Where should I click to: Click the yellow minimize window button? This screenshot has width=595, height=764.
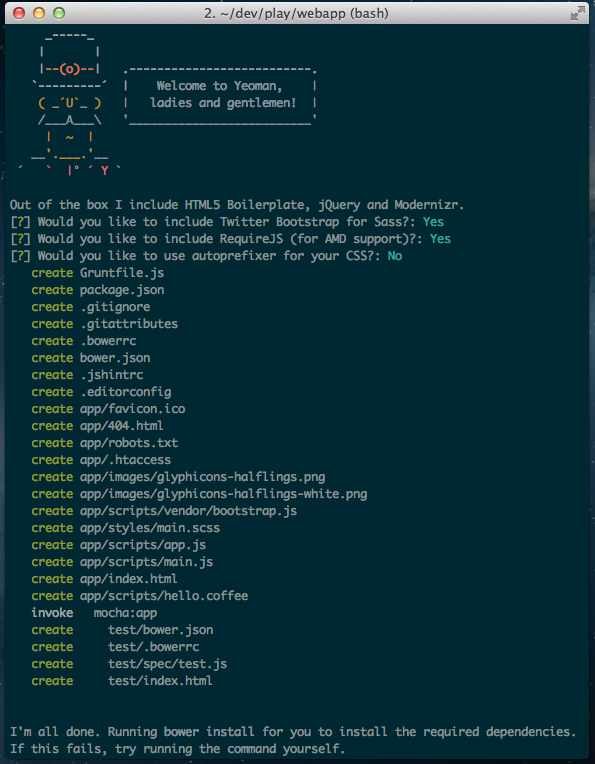[39, 13]
